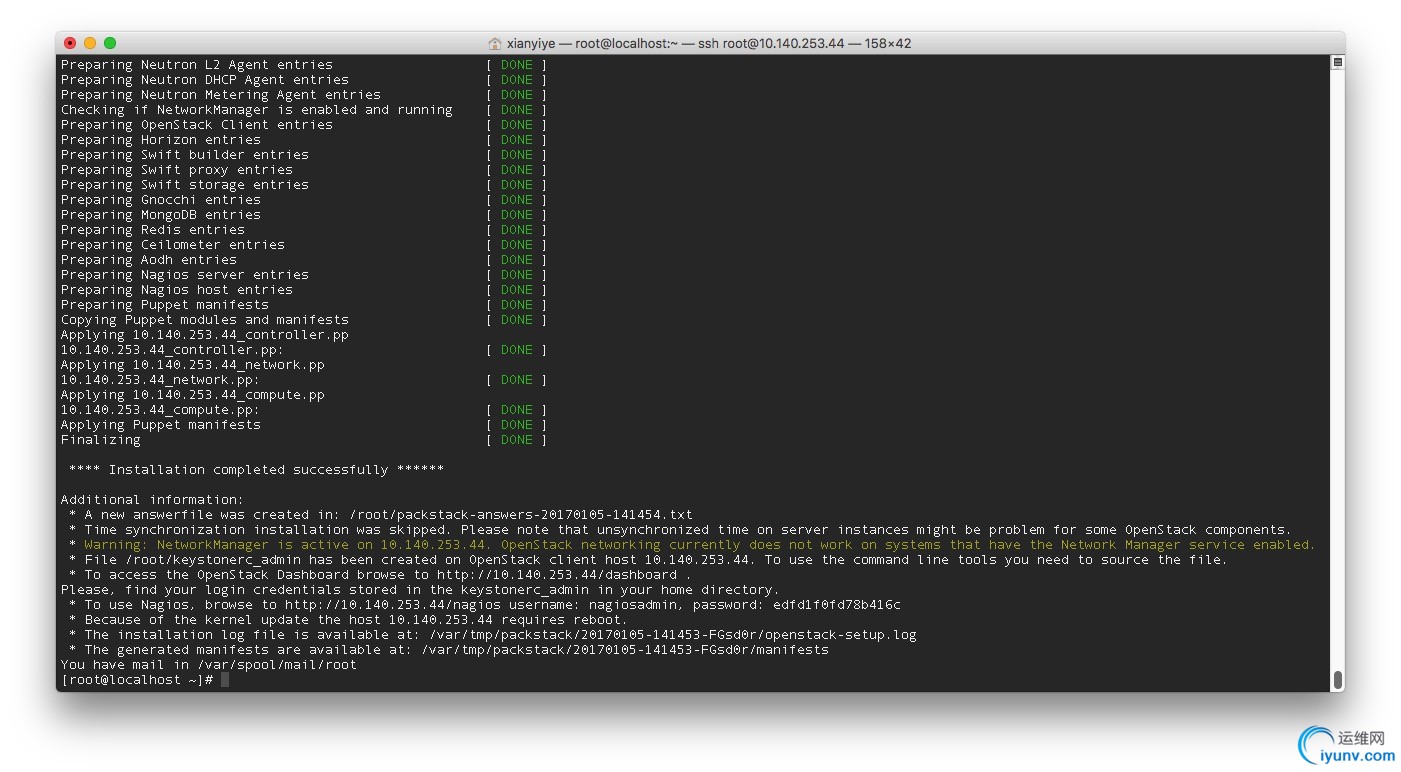The width and height of the screenshot is (1401, 772).
Task: Click 'Applying 10.140.253.44_network.pp' line
Action: point(193,365)
